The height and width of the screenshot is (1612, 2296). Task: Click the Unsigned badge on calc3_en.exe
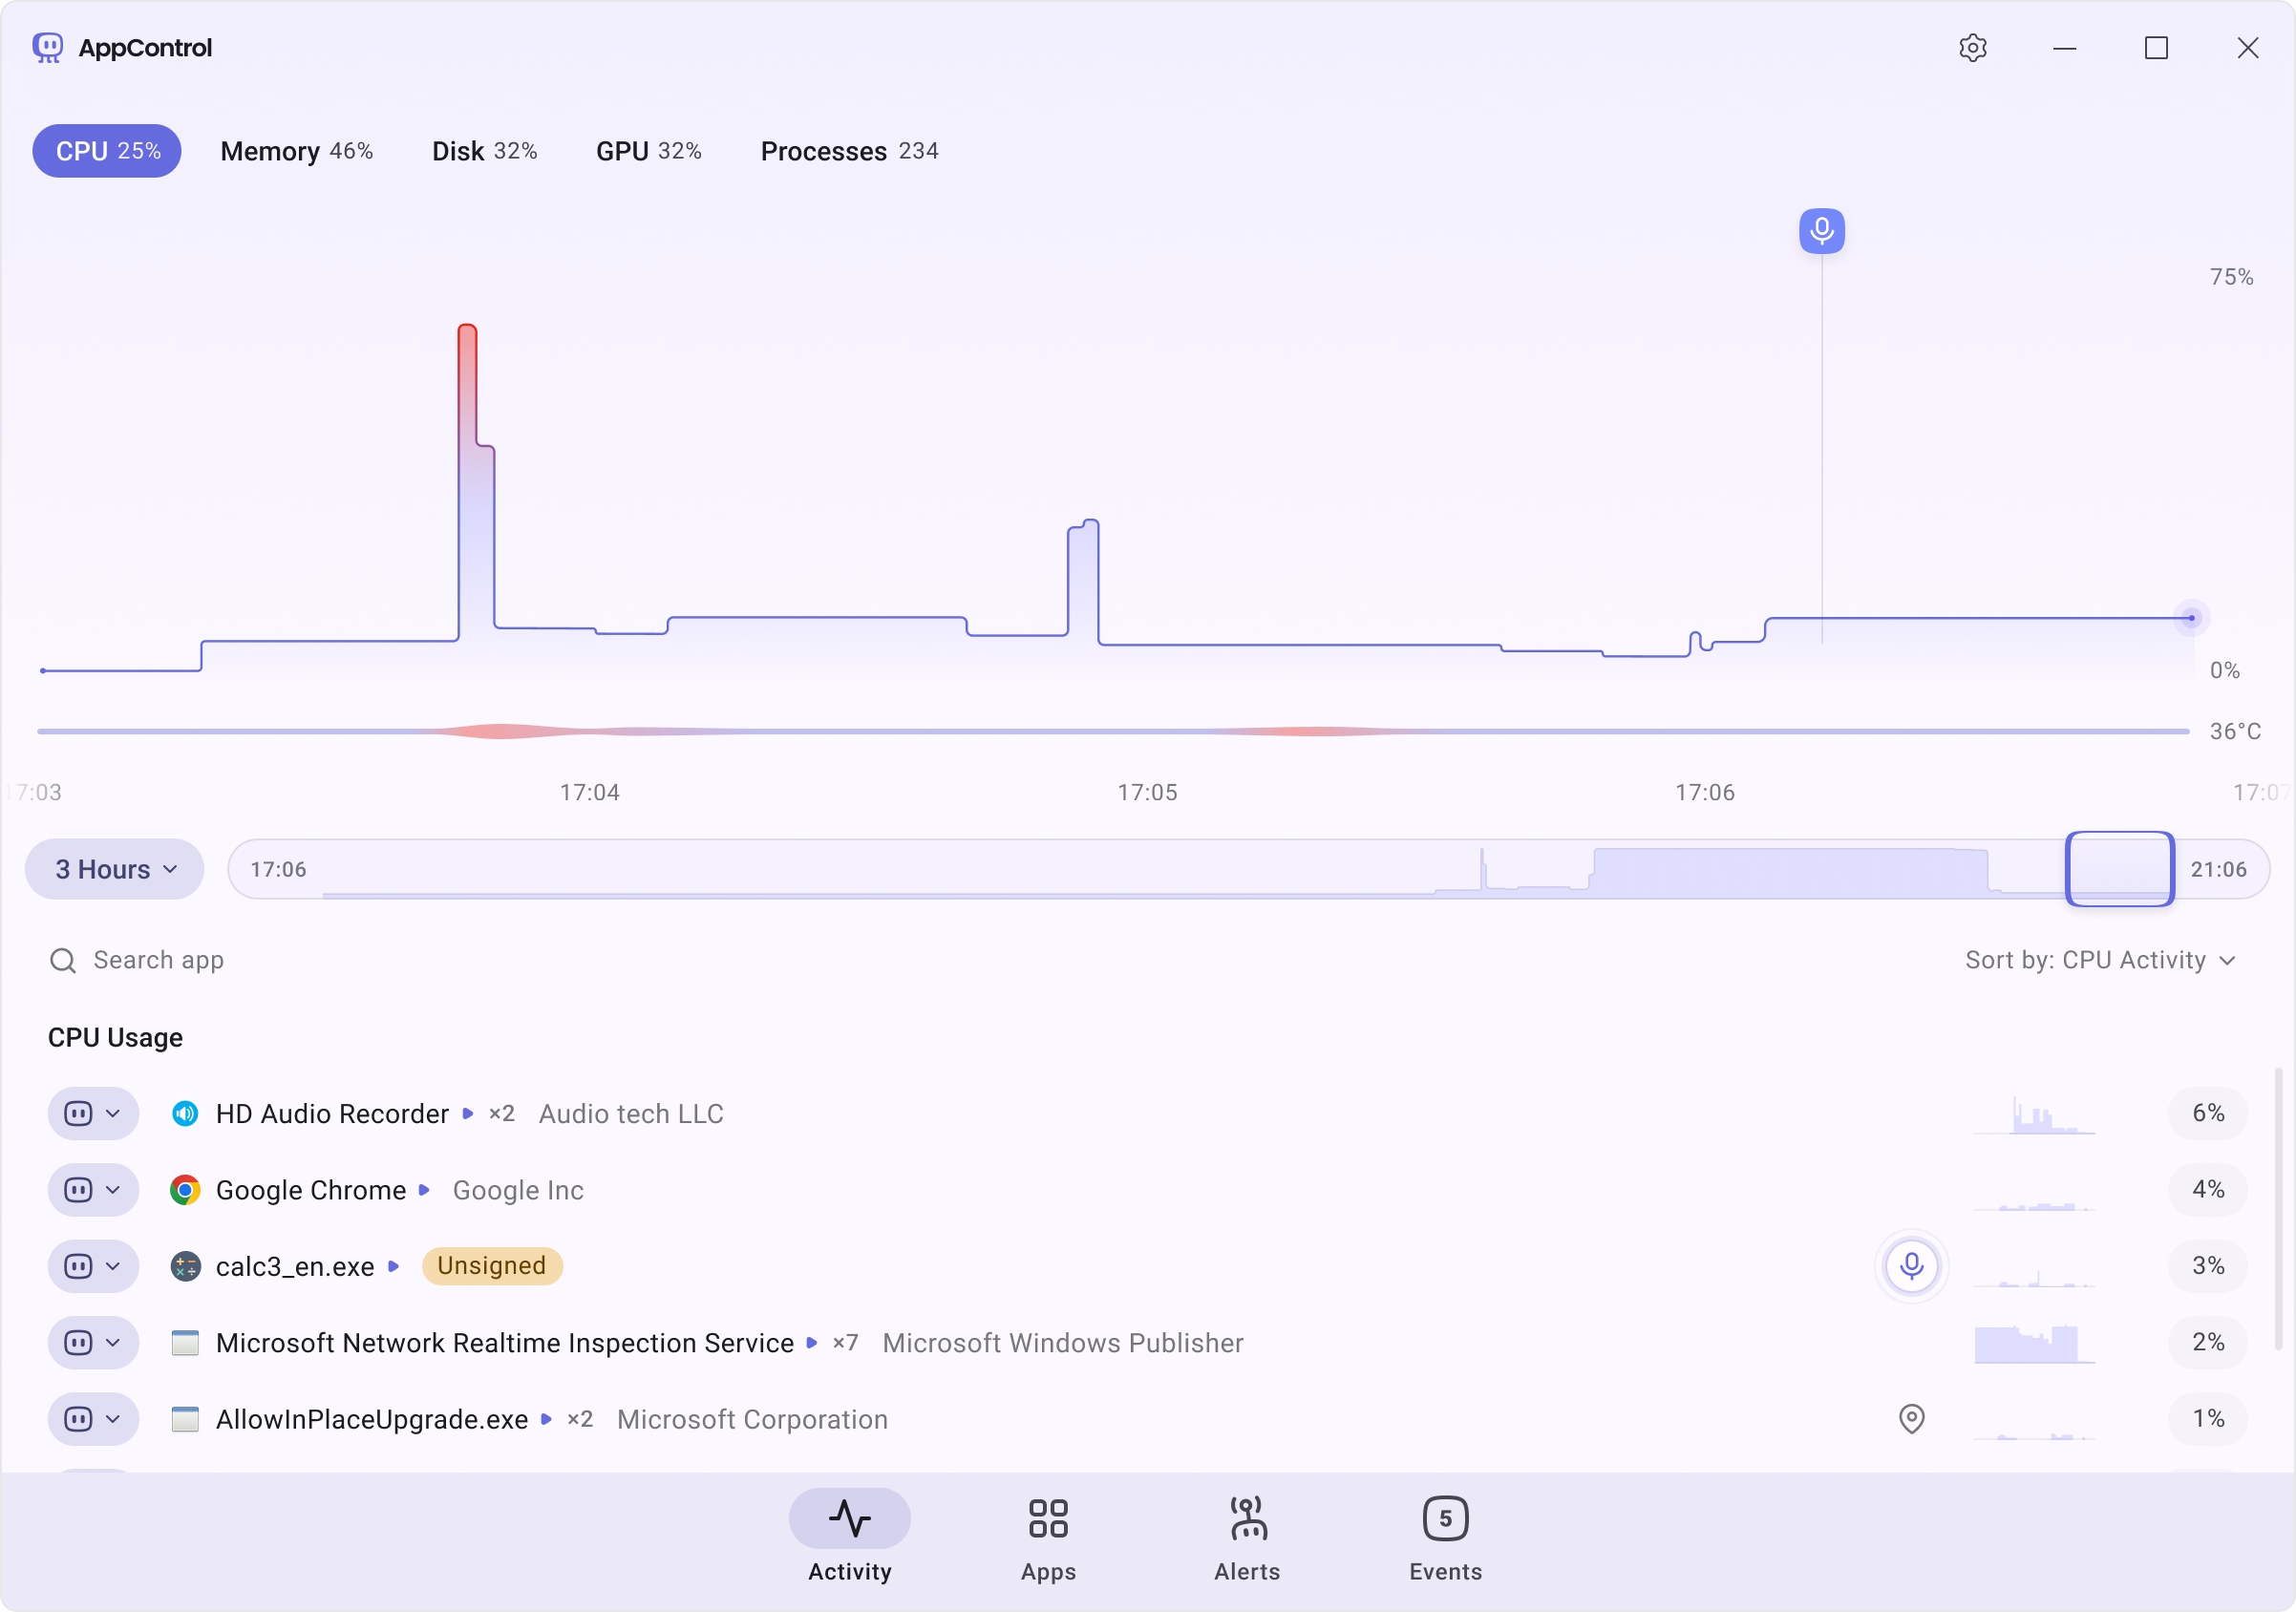(491, 1265)
